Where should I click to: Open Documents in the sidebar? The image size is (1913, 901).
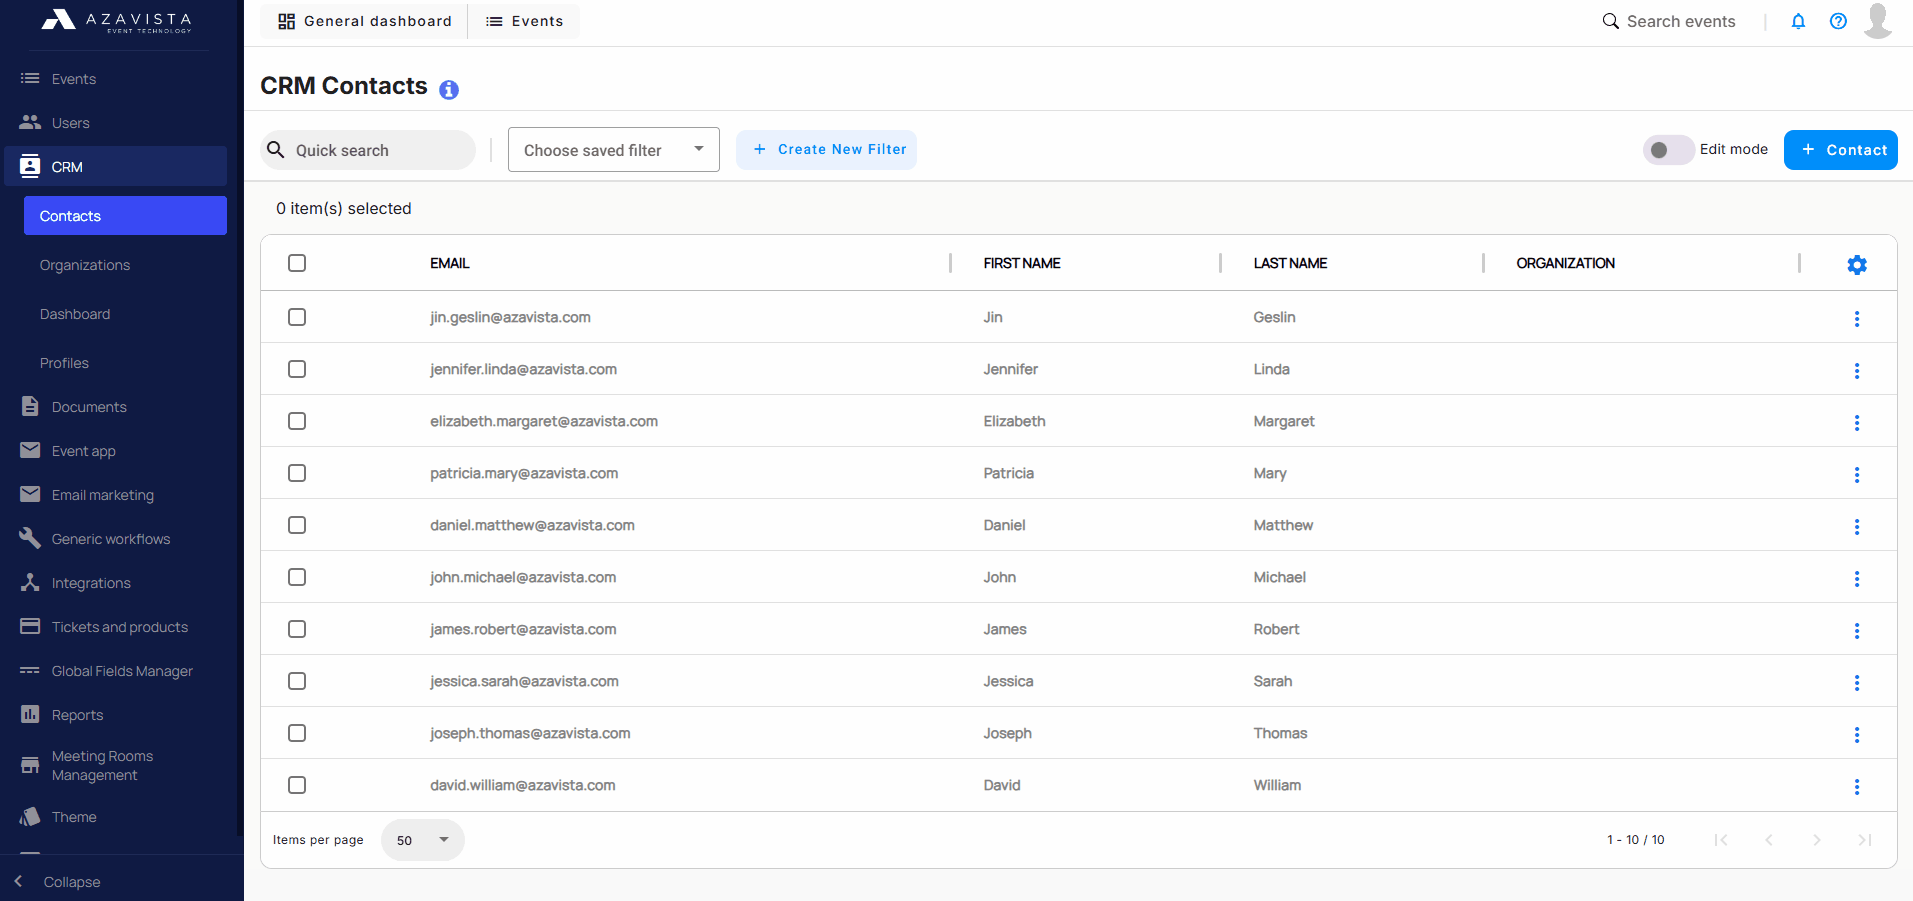pos(115,407)
